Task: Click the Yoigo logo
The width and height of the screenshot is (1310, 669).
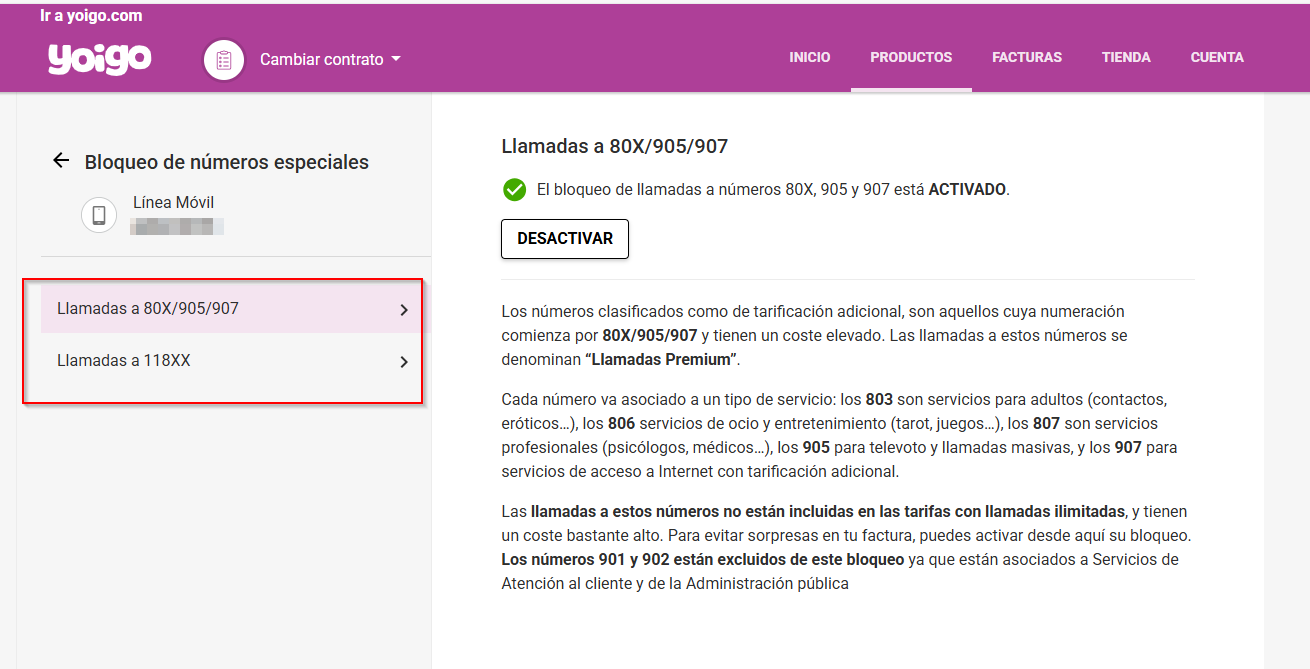Action: click(99, 58)
